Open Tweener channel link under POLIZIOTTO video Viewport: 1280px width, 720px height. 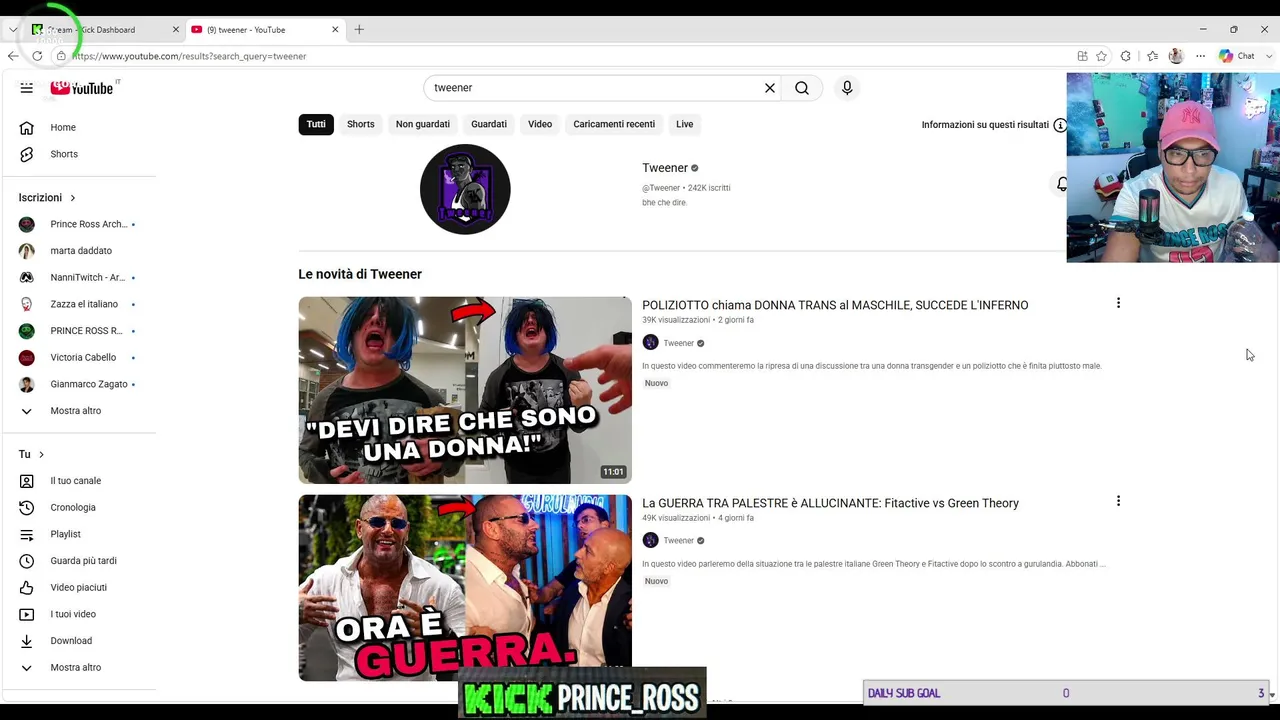pos(679,343)
